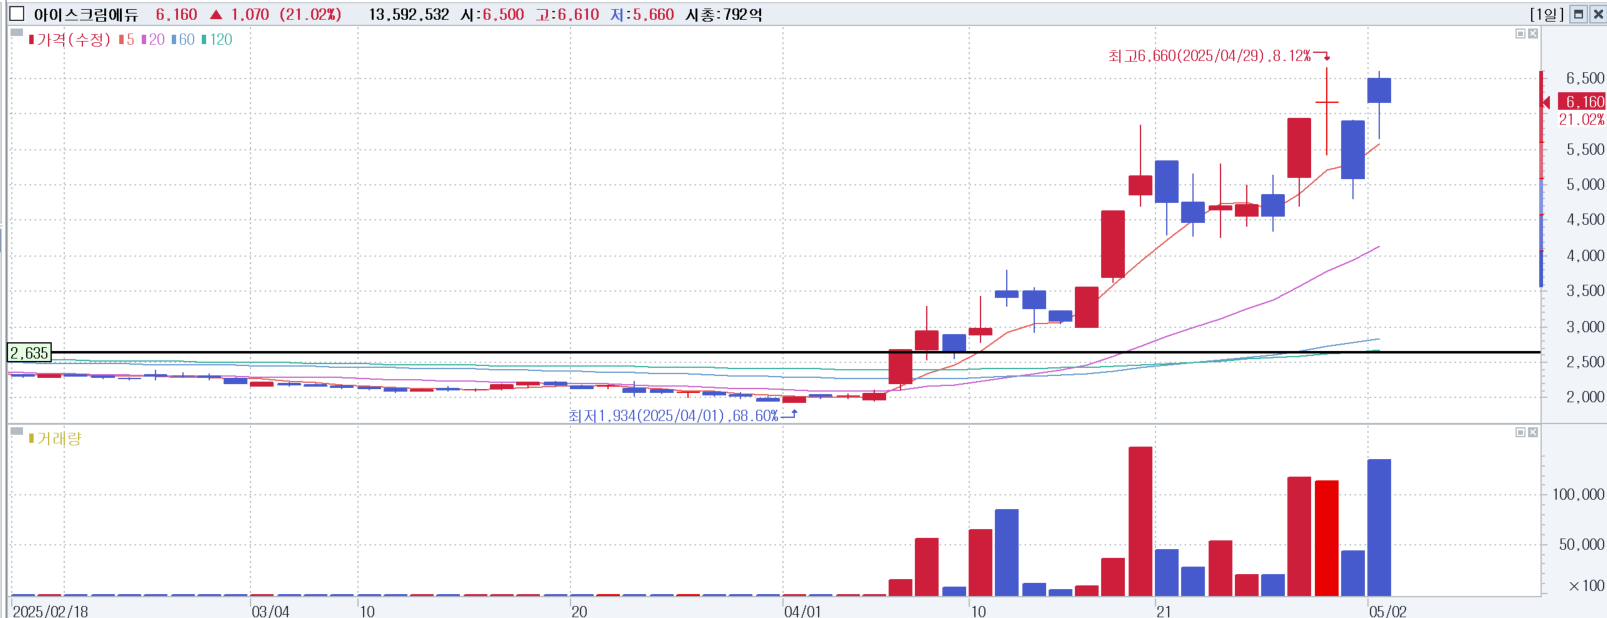Image resolution: width=1607 pixels, height=618 pixels.
Task: Click the stock name 아이스크림에듀
Action: pos(86,14)
